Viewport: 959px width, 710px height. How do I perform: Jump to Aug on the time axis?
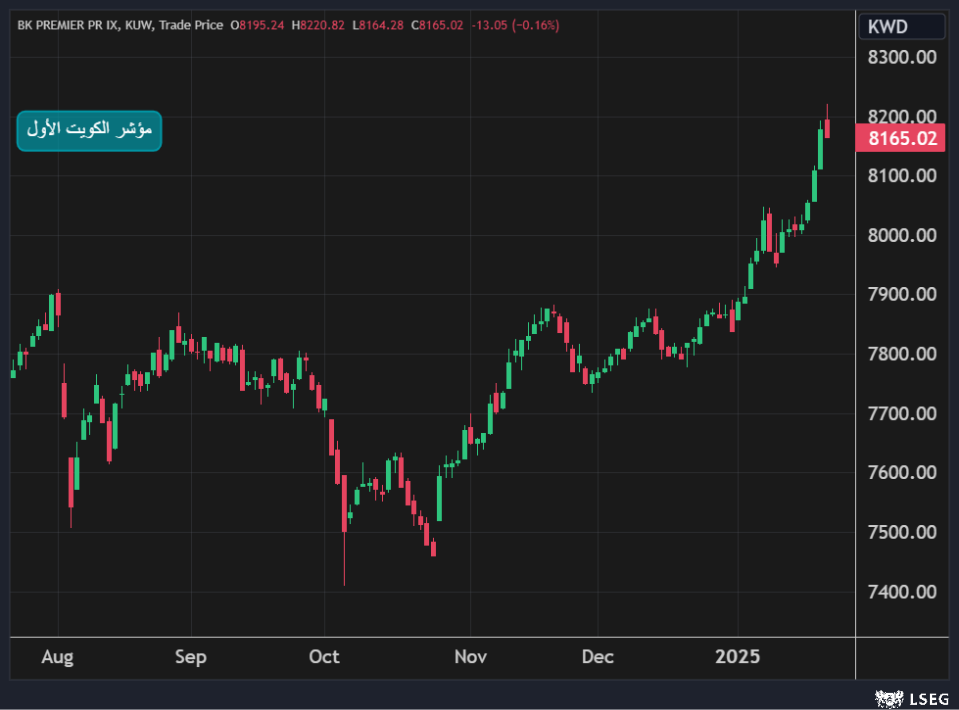[x=59, y=657]
